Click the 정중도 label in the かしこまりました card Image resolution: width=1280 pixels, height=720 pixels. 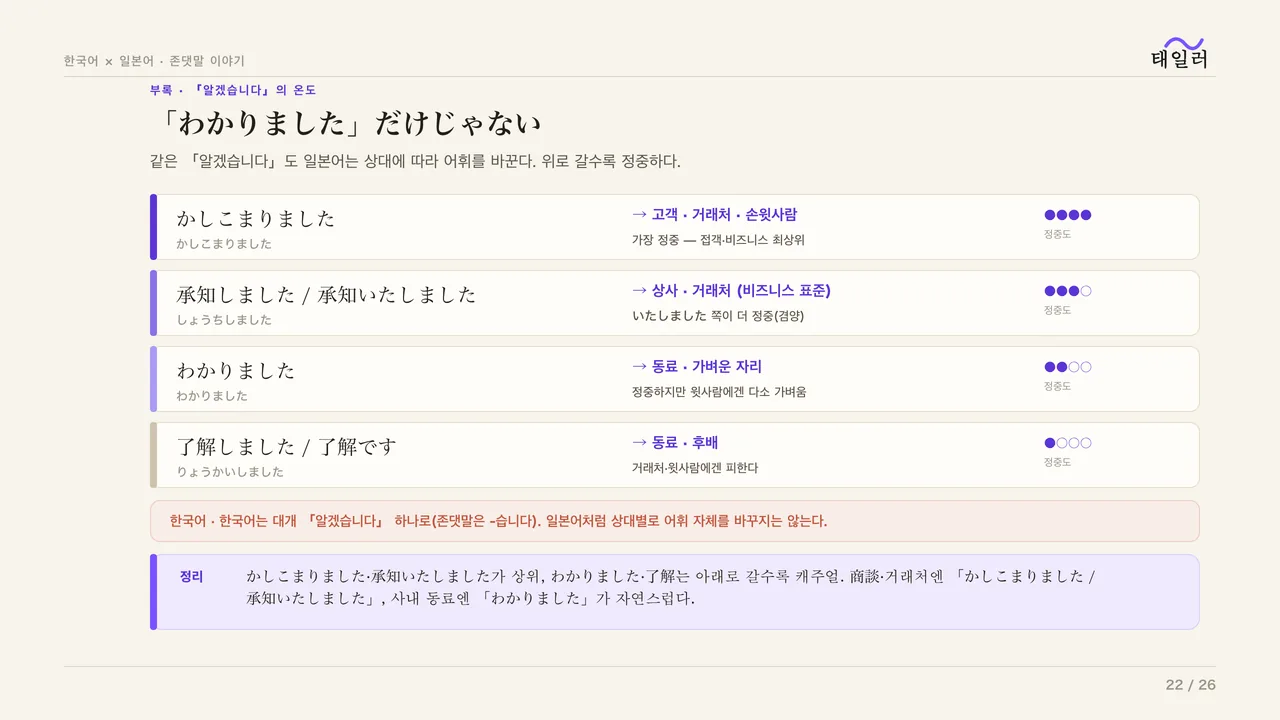(x=1057, y=234)
